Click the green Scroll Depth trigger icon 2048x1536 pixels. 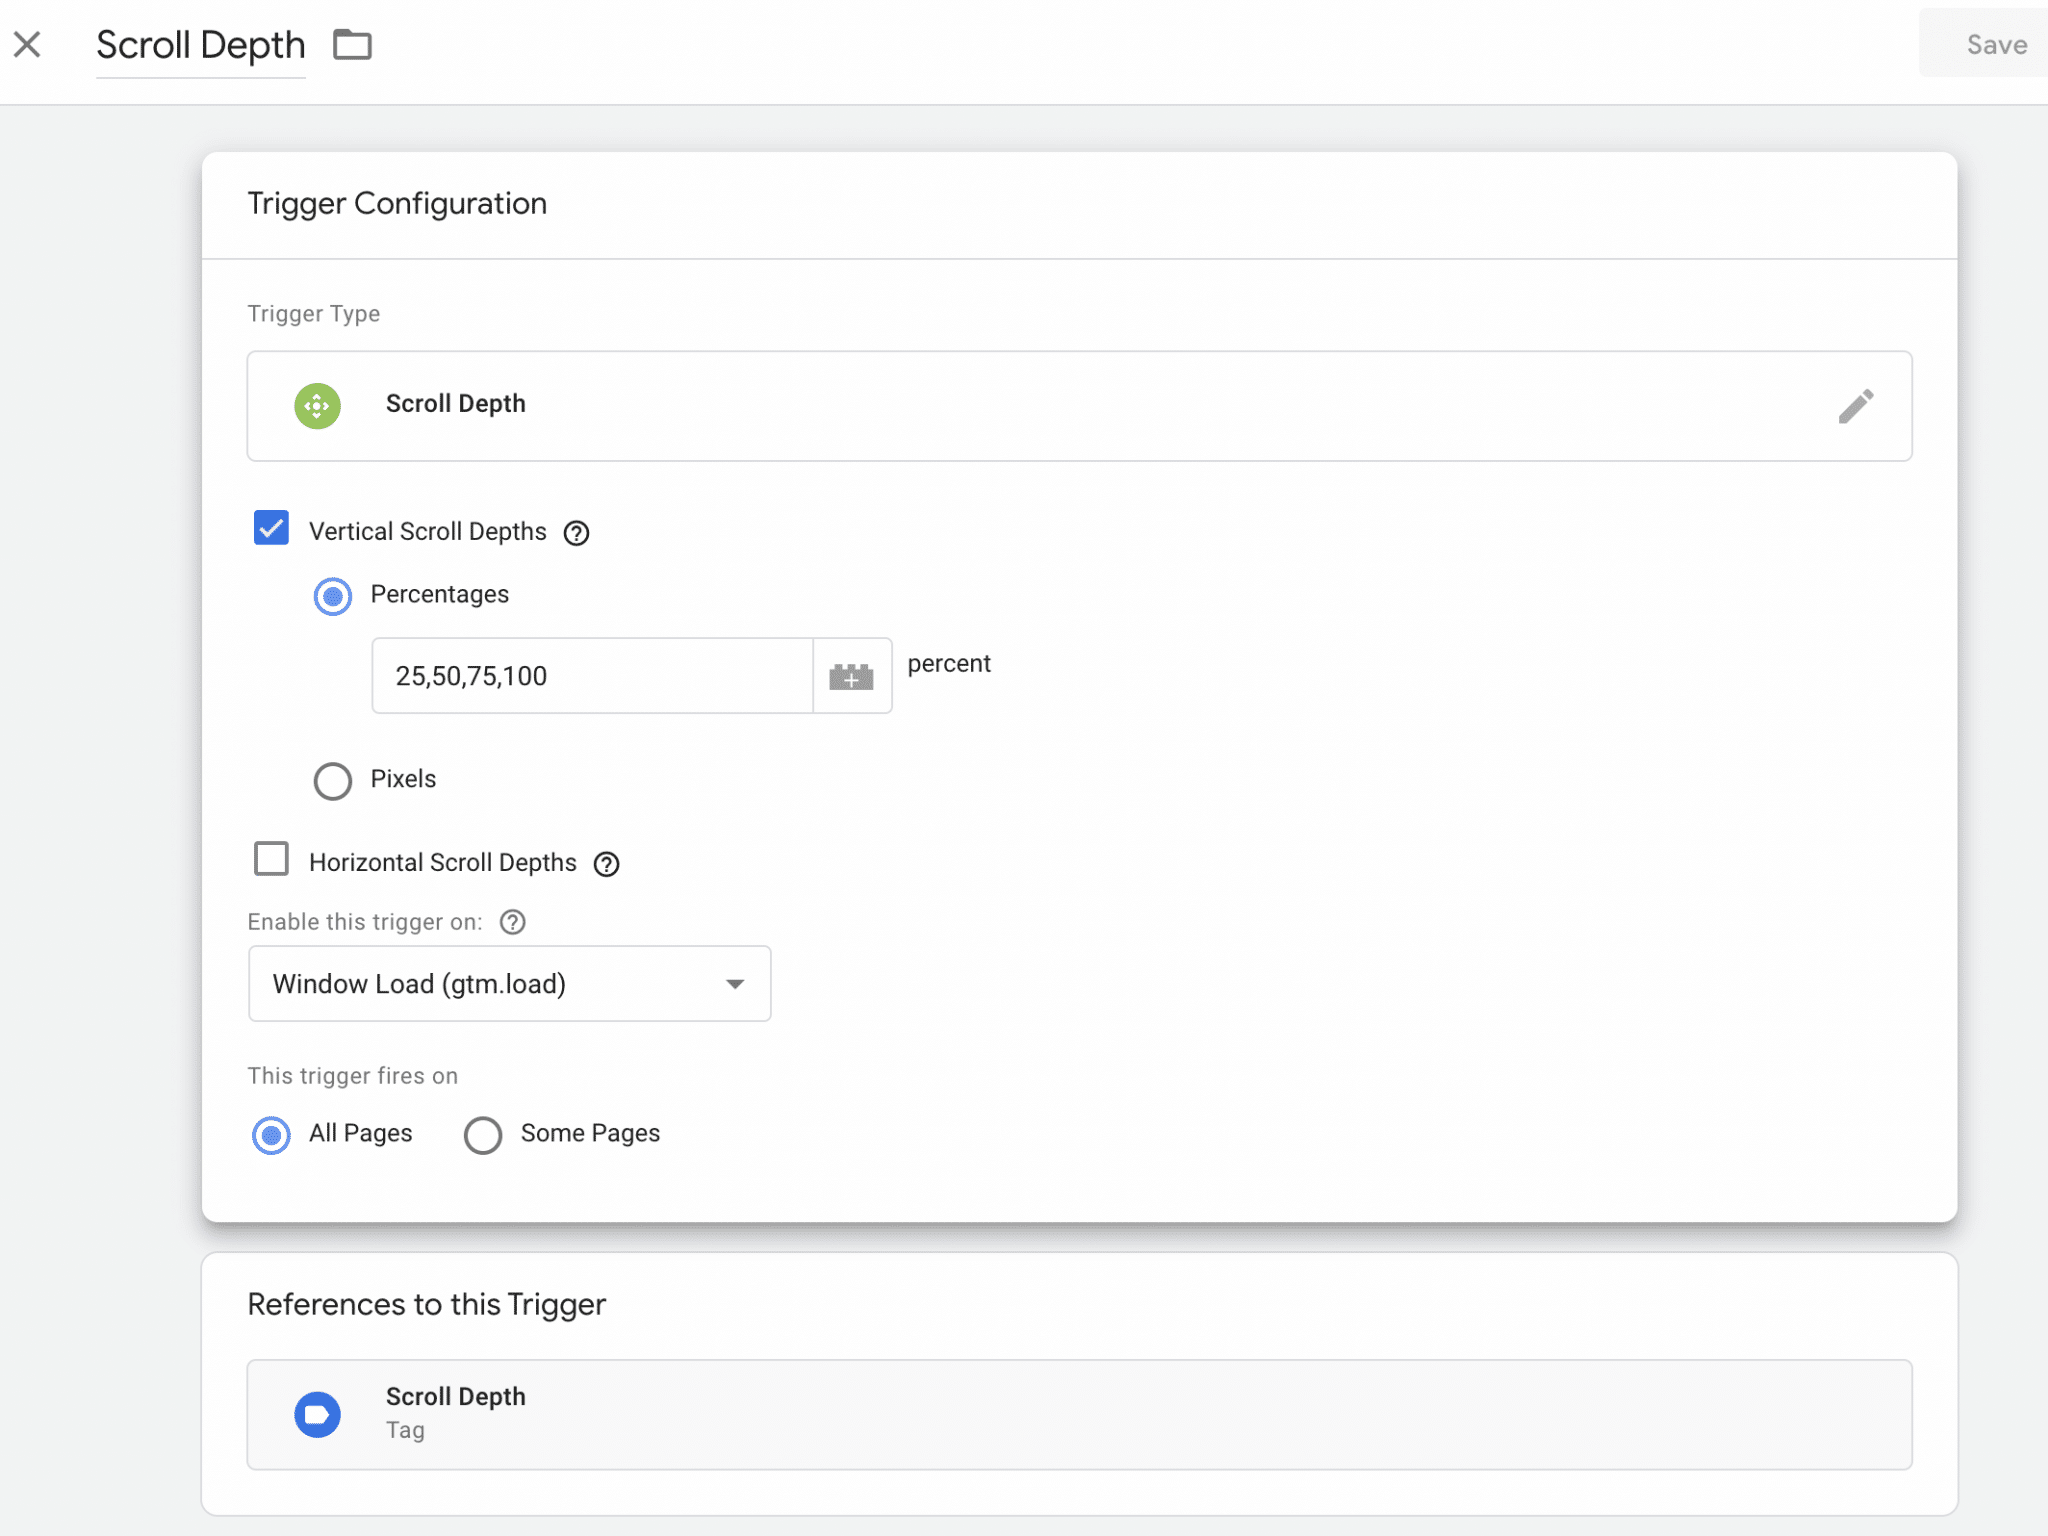(318, 406)
